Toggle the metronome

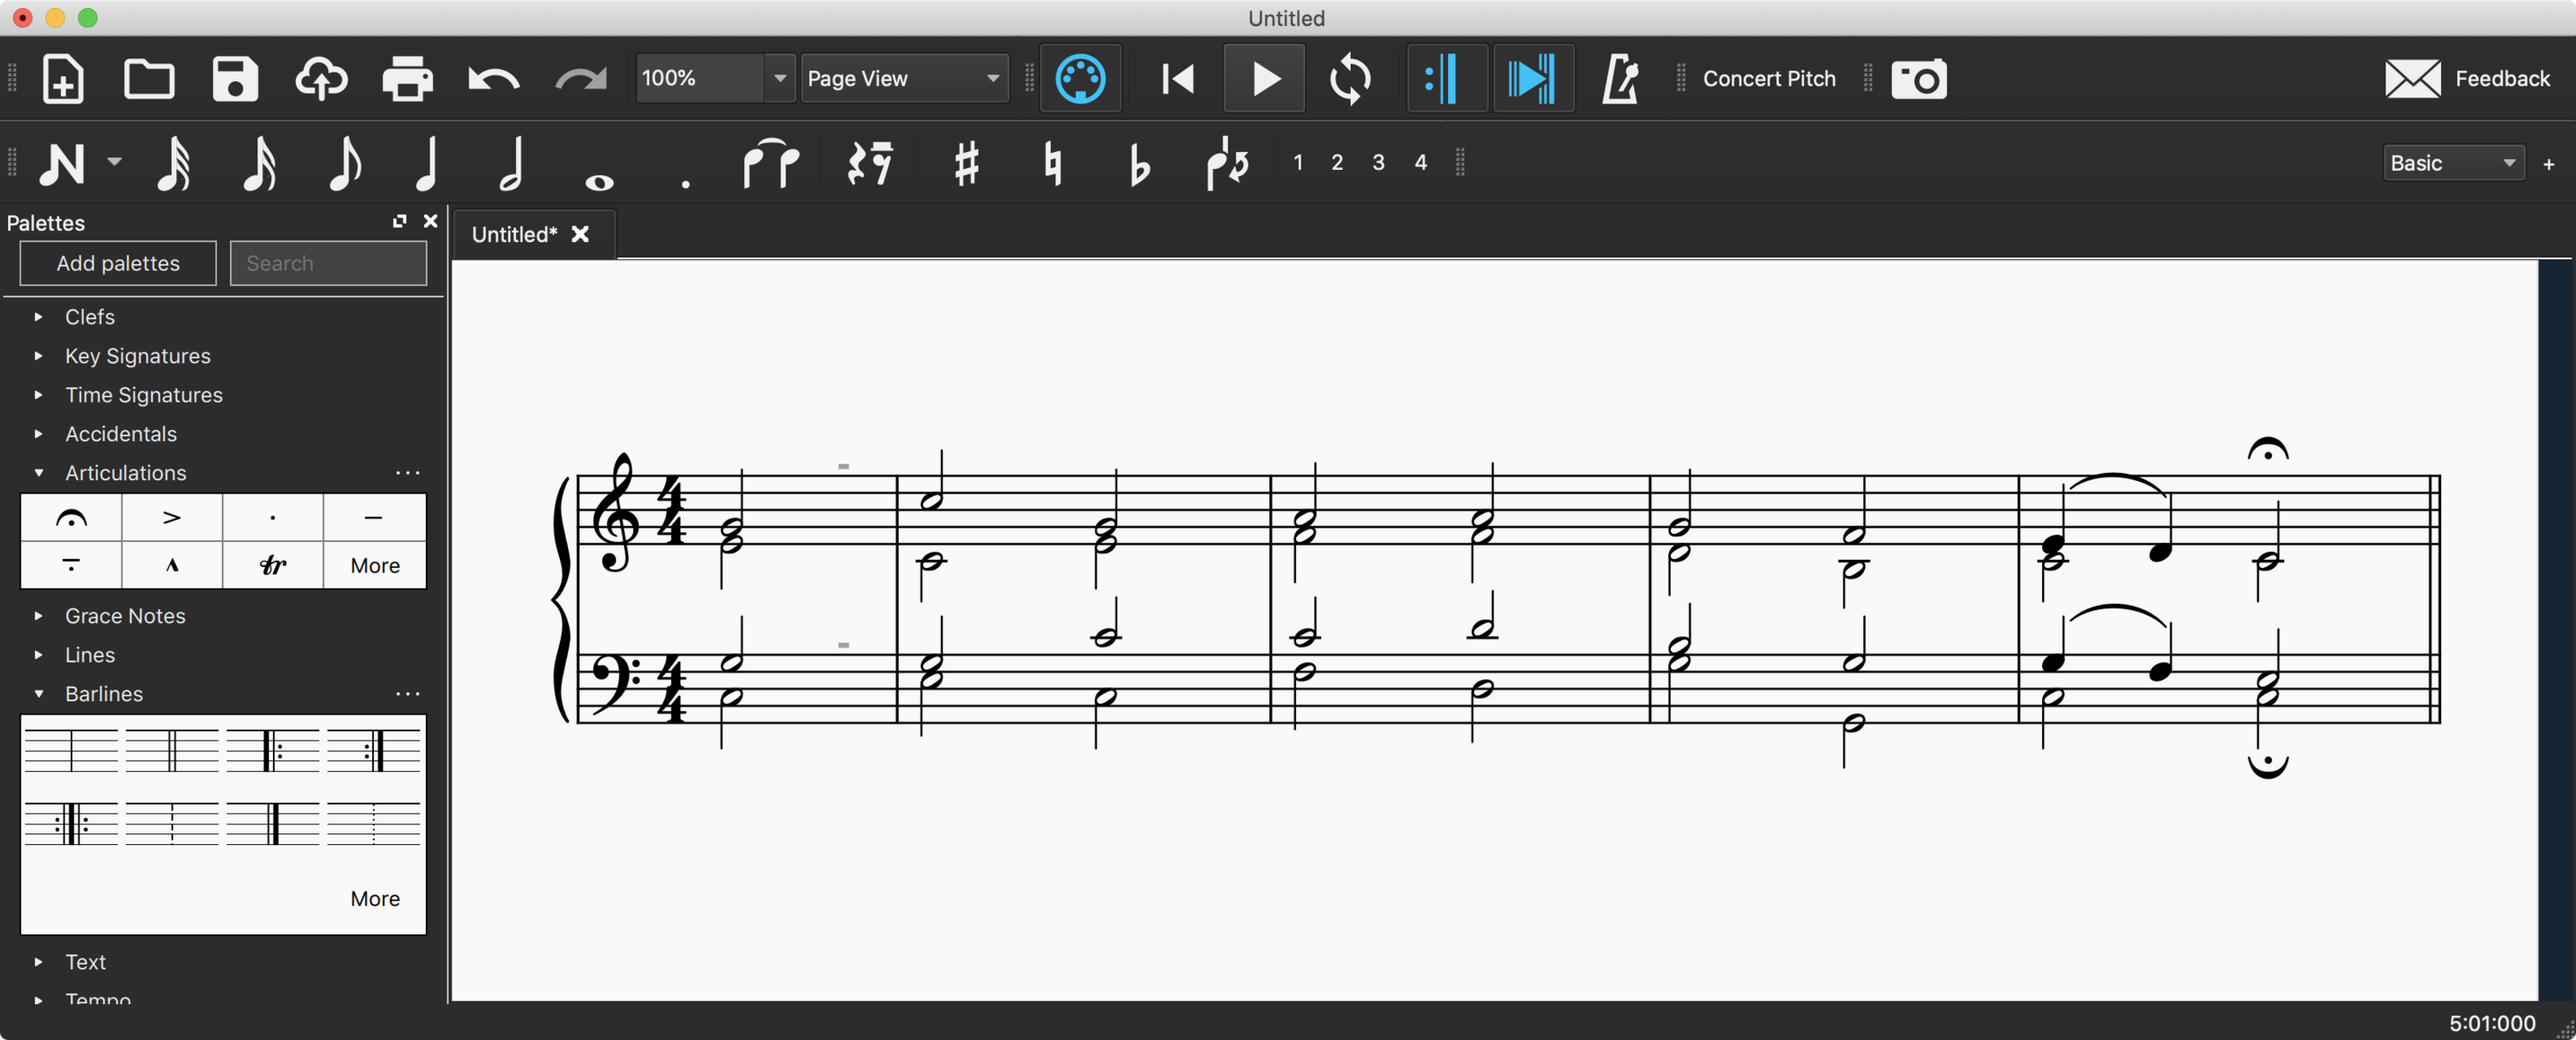1619,79
